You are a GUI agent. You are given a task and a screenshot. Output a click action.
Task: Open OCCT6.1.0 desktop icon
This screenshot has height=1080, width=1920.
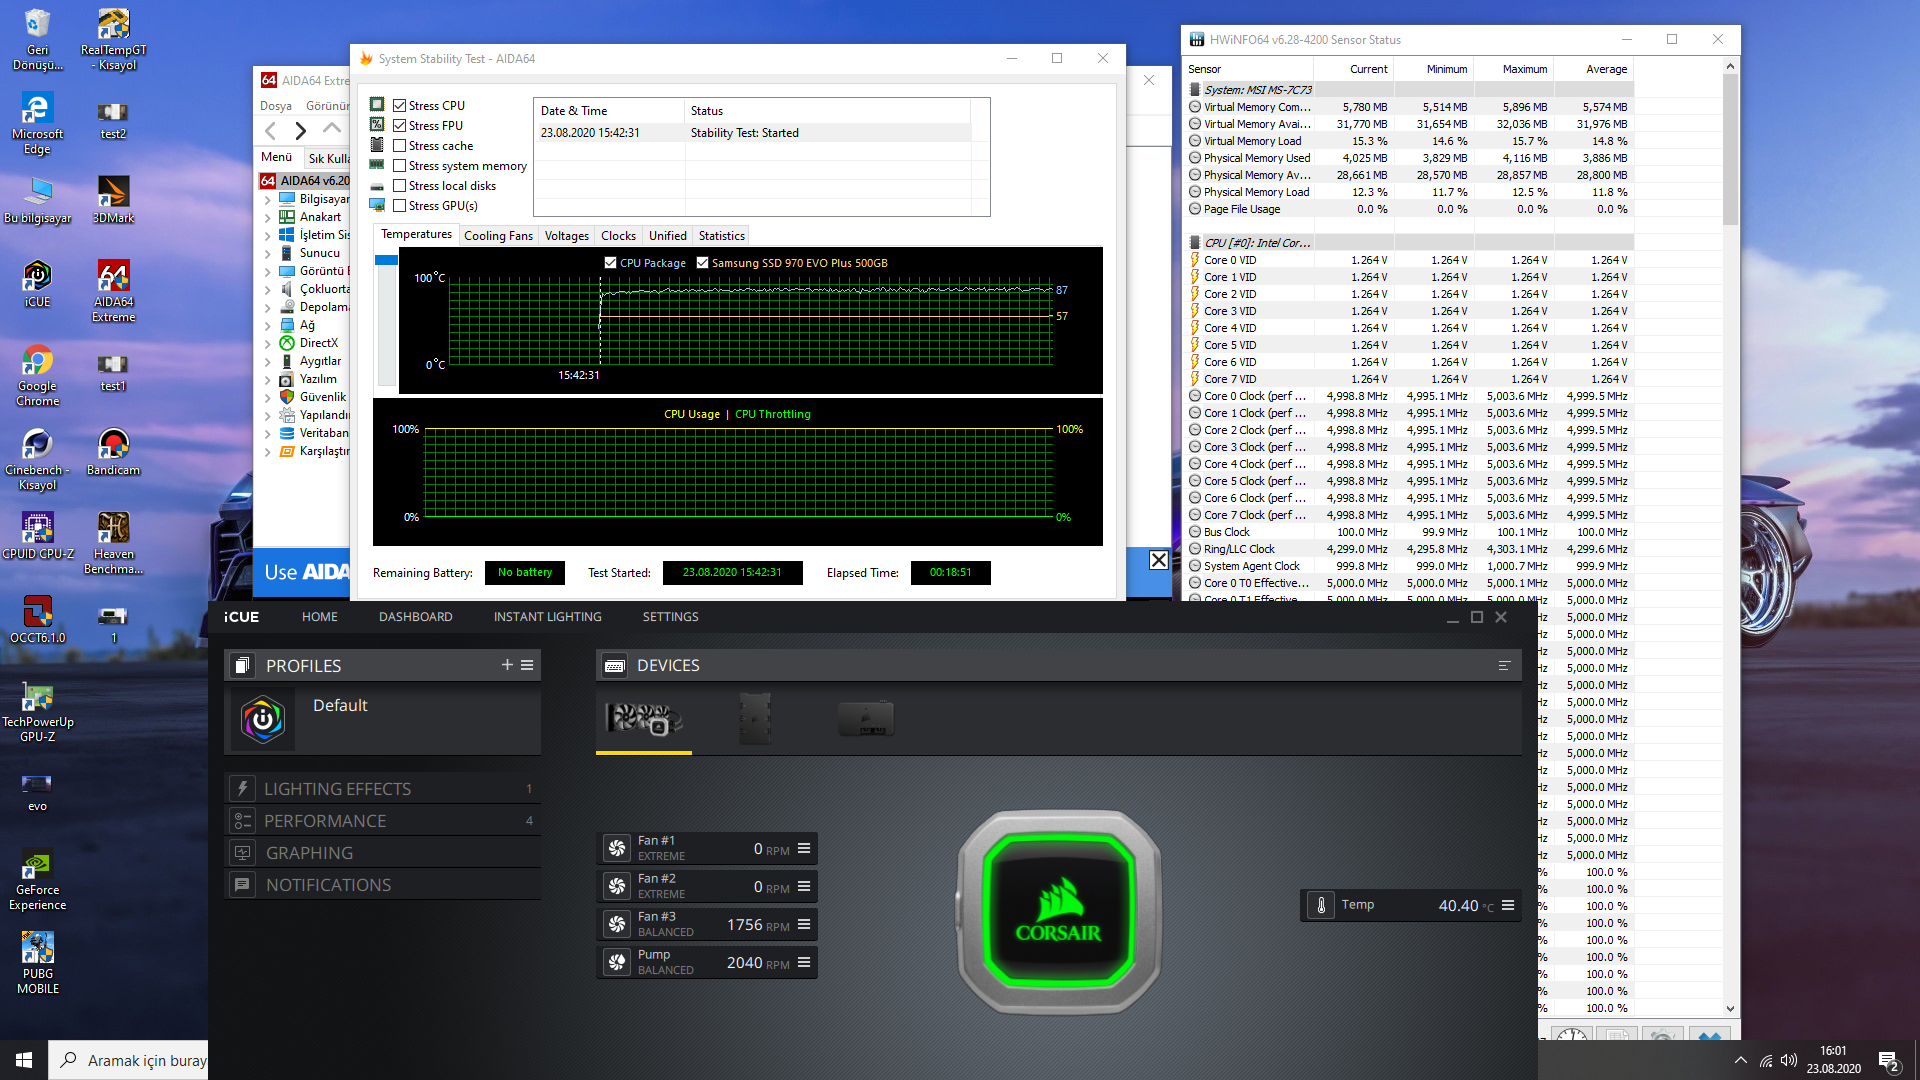click(37, 620)
